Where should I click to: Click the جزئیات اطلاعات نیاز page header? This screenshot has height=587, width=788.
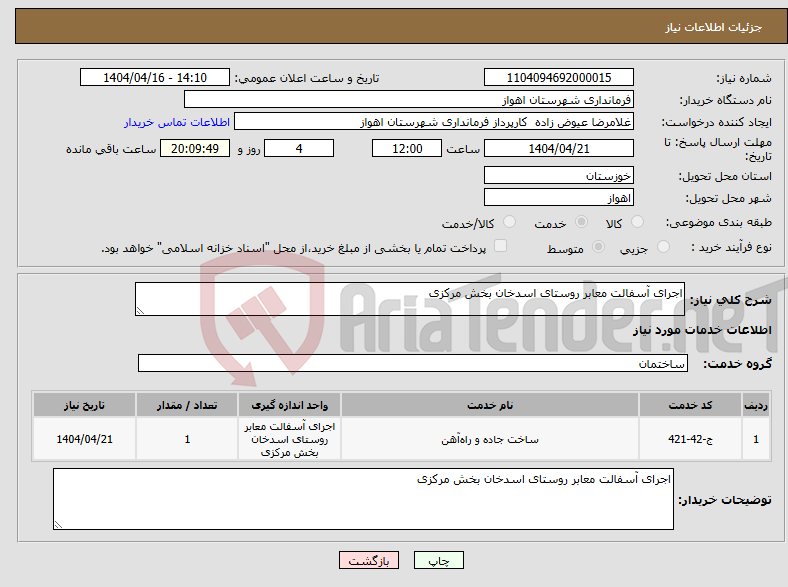(714, 27)
